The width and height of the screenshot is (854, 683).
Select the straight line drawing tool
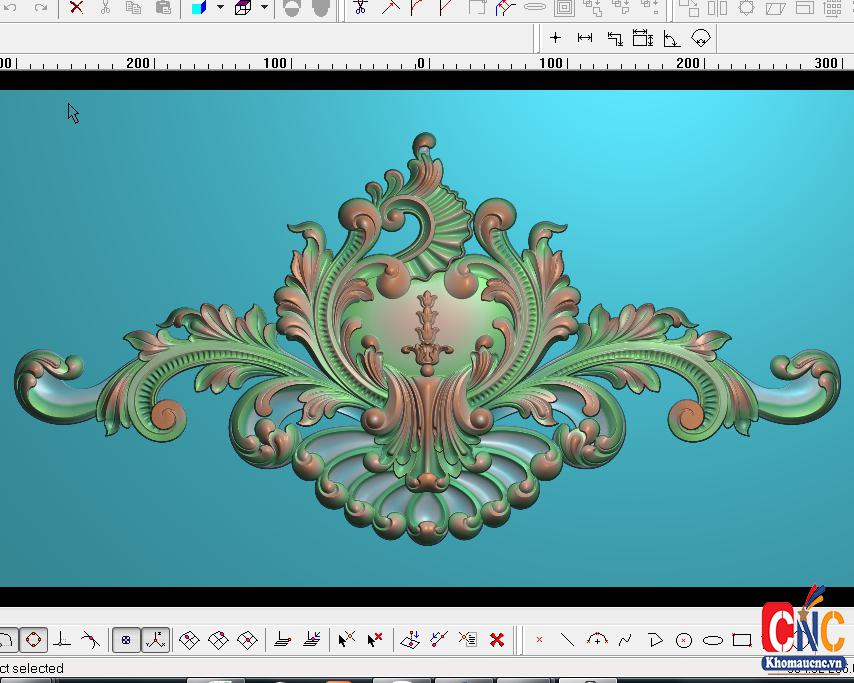[x=567, y=640]
